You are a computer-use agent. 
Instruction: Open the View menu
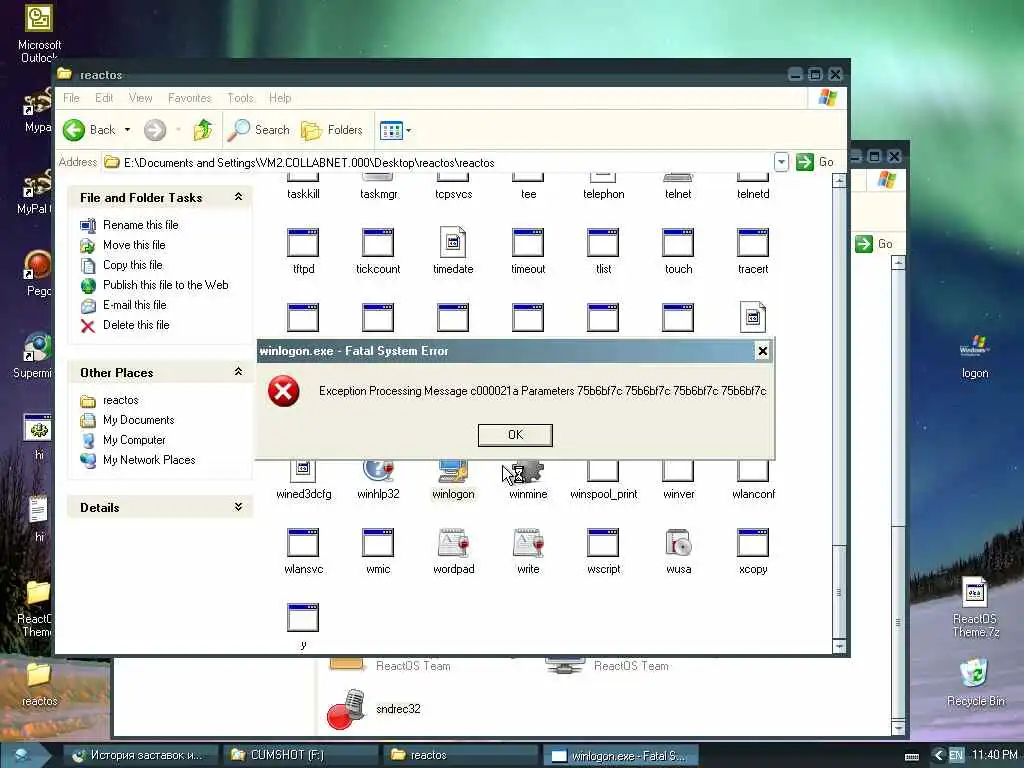[140, 98]
